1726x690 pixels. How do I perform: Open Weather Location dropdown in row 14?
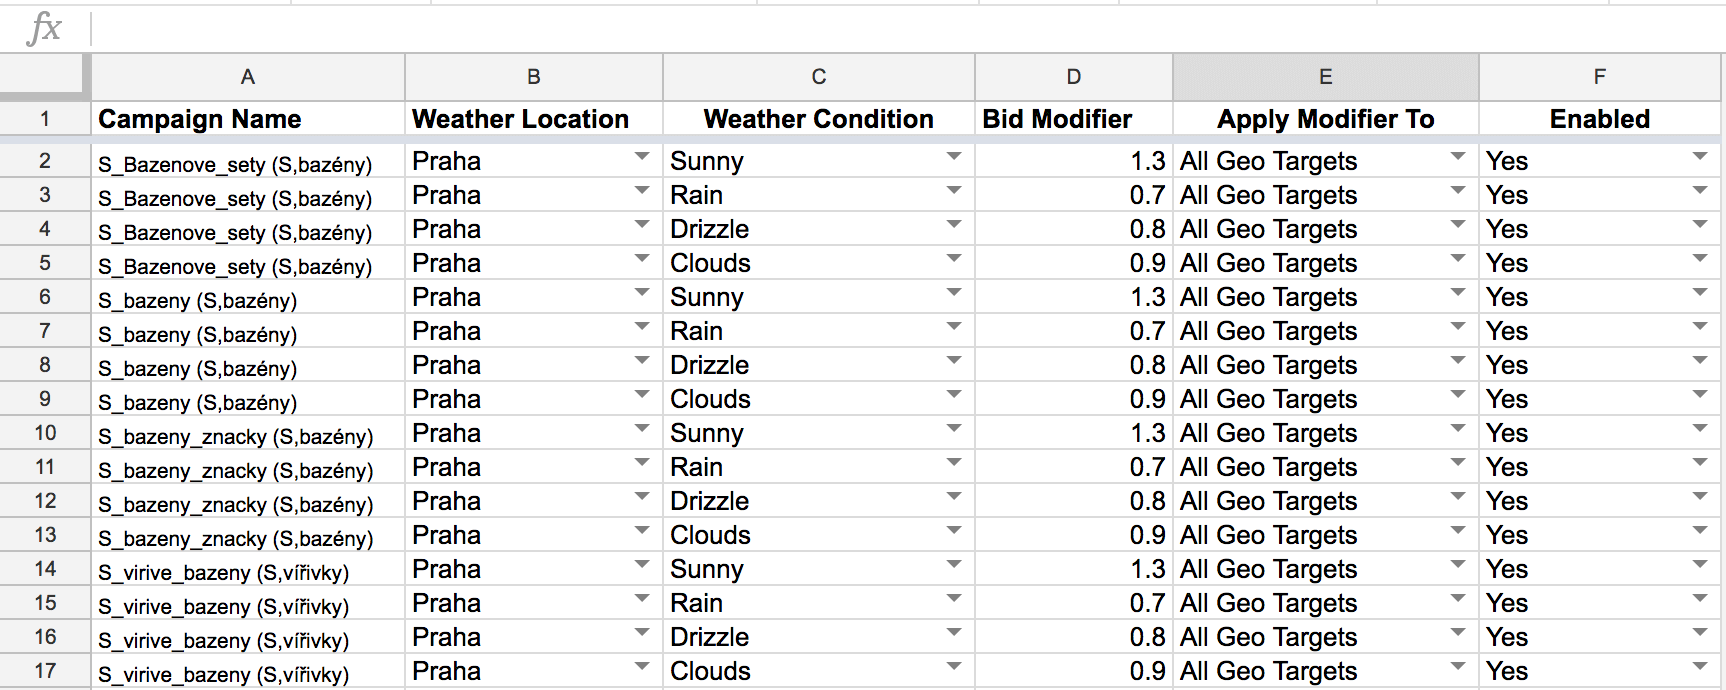pyautogui.click(x=642, y=565)
